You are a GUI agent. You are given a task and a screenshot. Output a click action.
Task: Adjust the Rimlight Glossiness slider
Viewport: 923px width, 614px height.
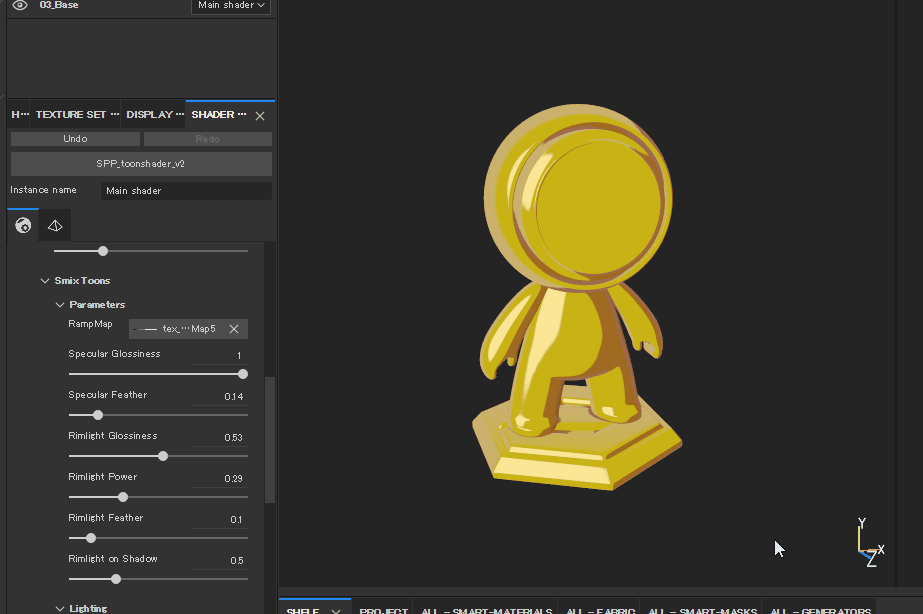pyautogui.click(x=158, y=456)
